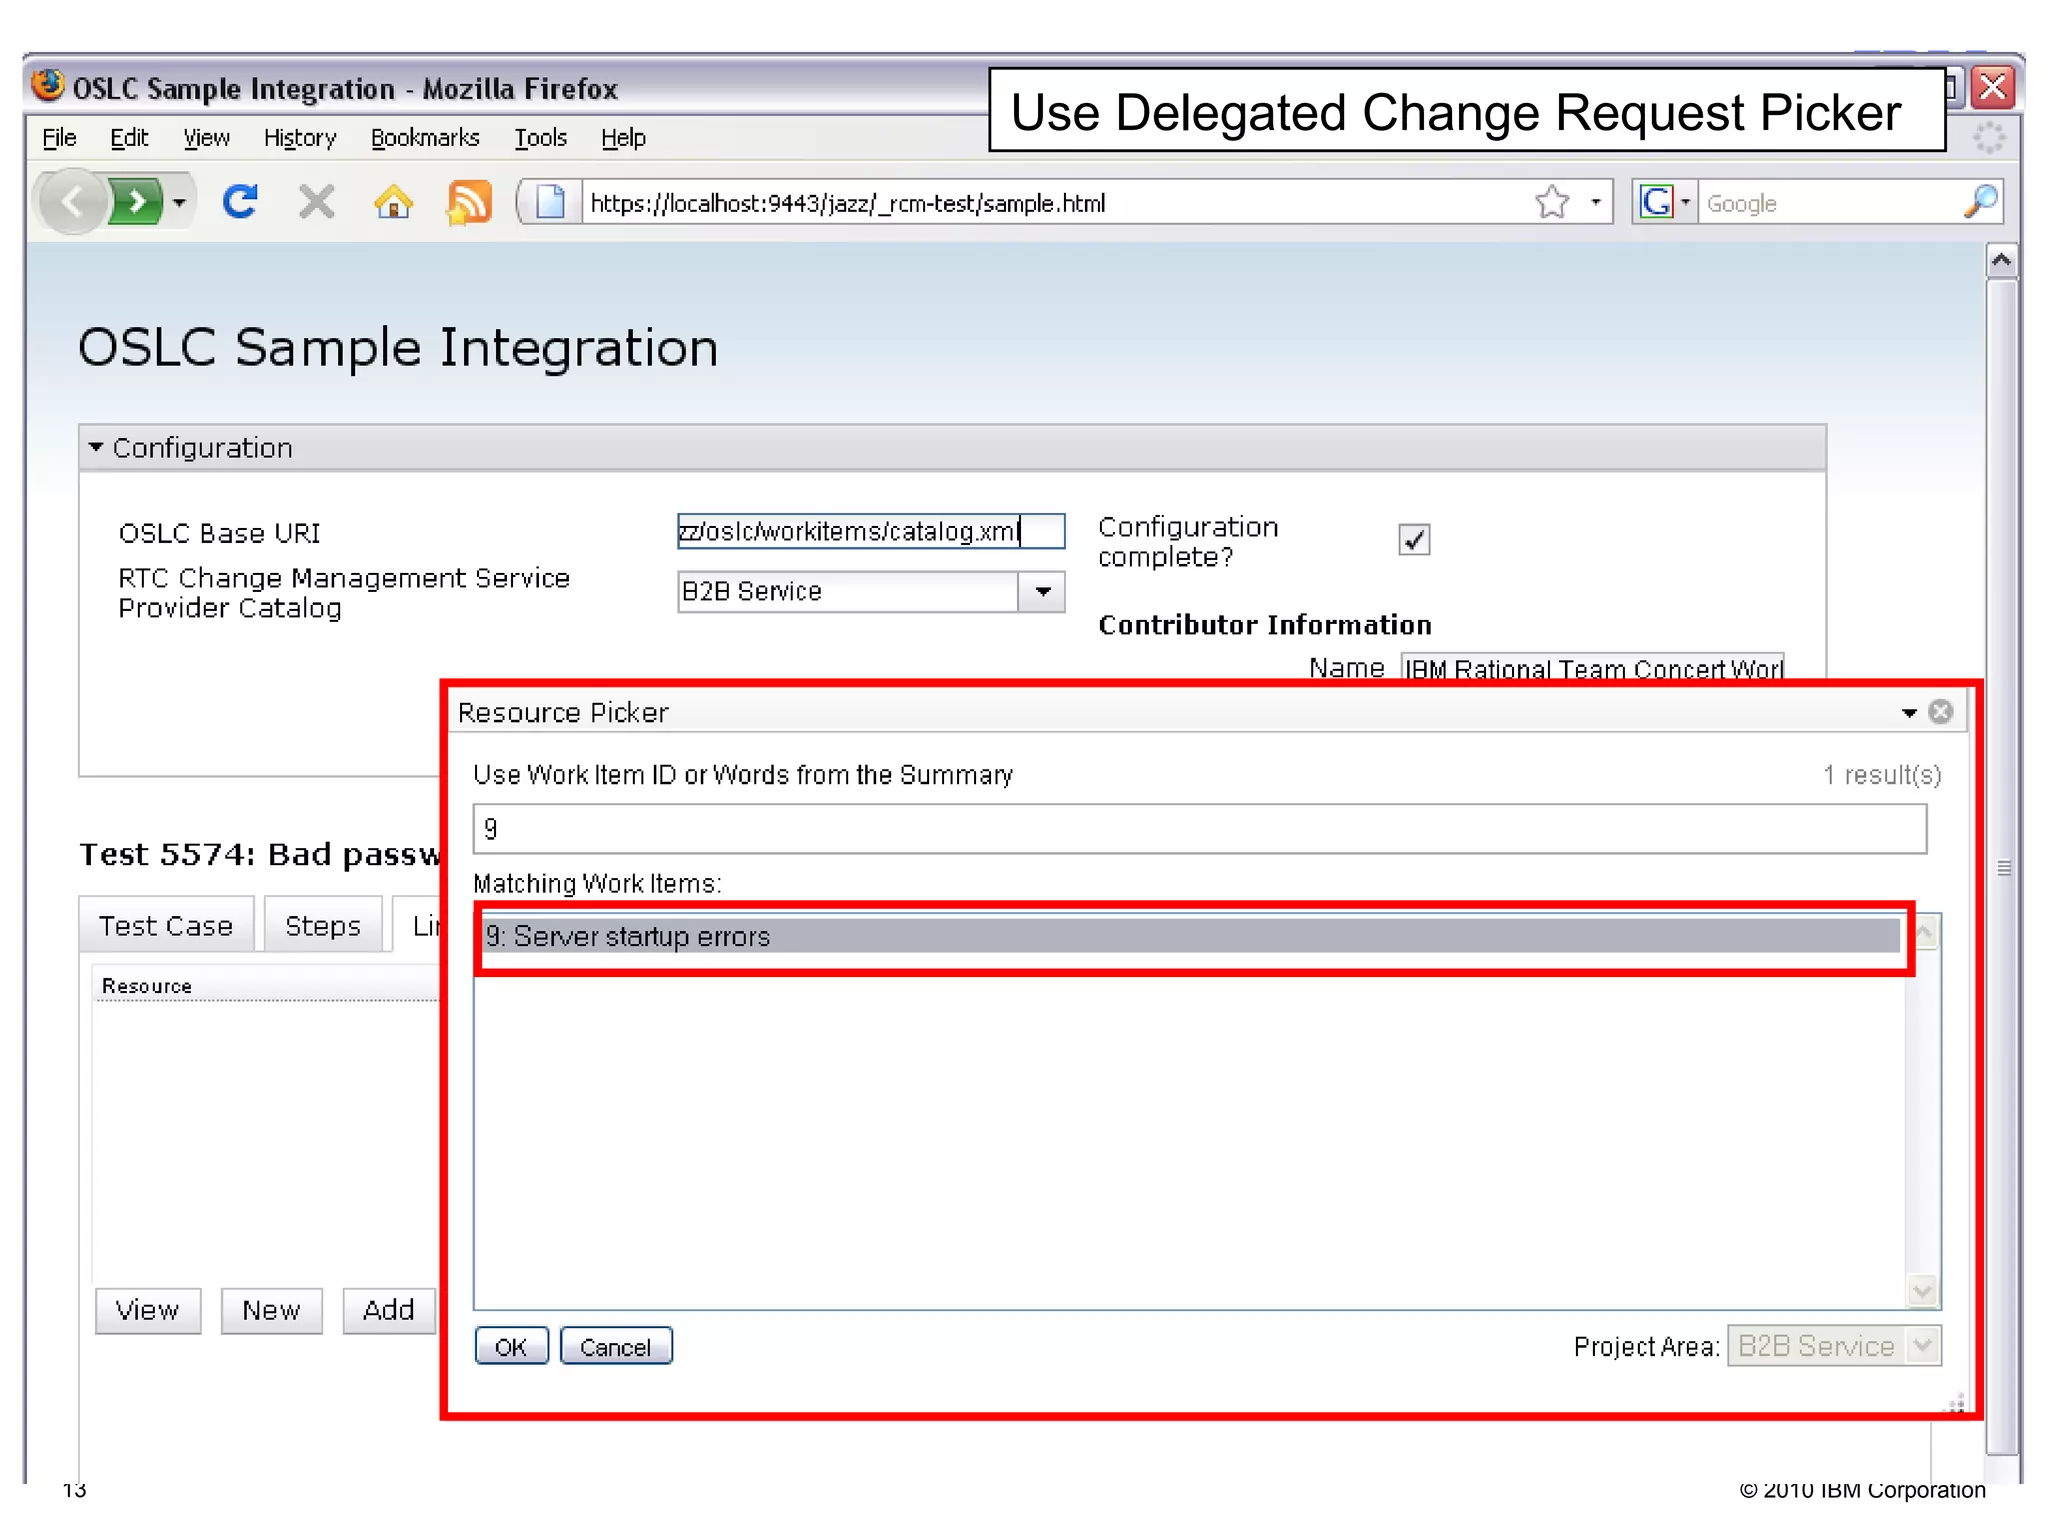
Task: Click the '1 result(s)' count text
Action: 1881,775
